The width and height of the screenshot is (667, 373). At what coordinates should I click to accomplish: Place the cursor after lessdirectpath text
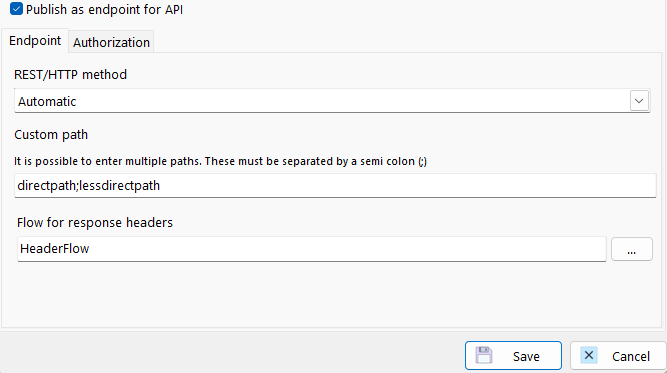coord(161,185)
